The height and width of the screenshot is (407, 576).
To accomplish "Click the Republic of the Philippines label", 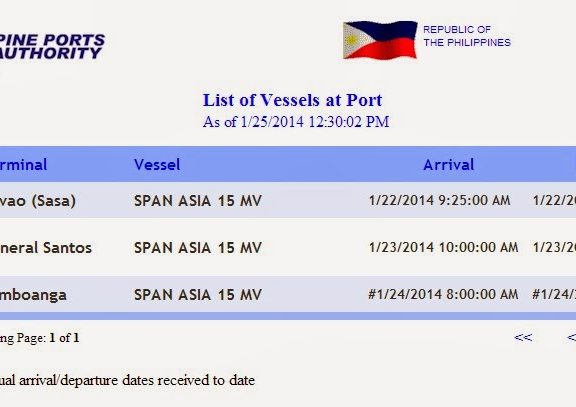I will pos(467,36).
